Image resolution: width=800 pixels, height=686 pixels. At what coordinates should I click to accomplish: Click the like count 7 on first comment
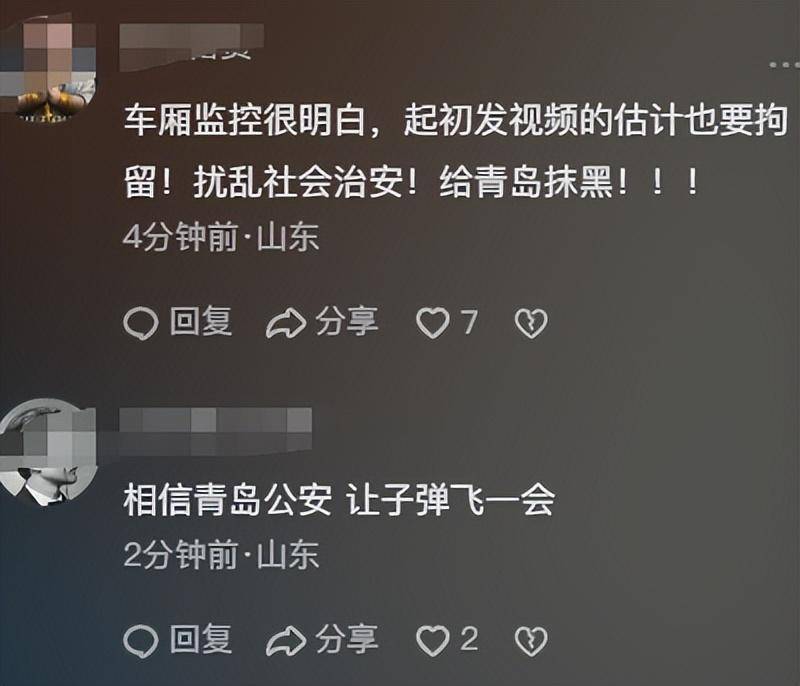click(469, 322)
